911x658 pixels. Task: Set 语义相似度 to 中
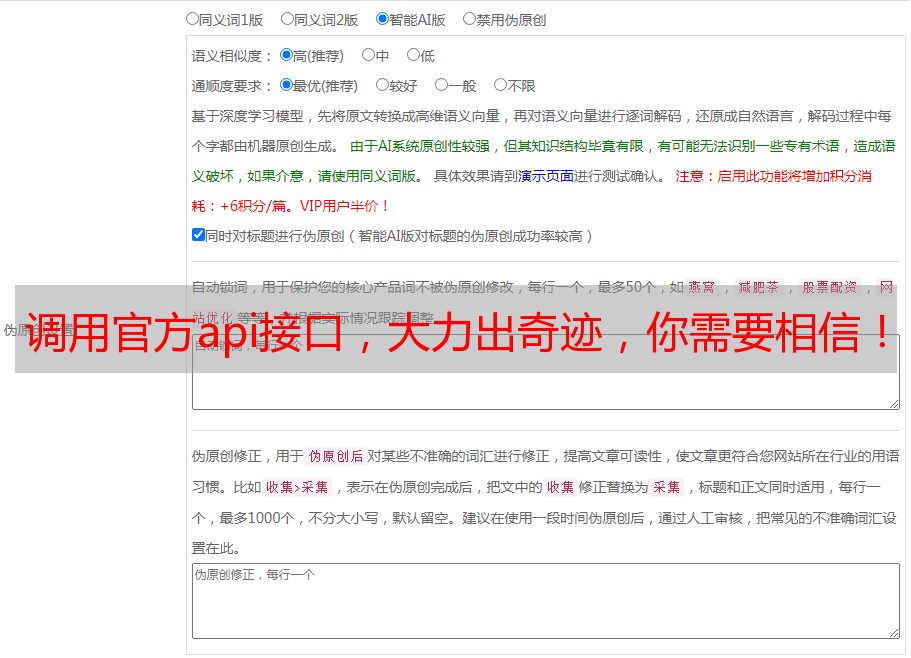(368, 55)
